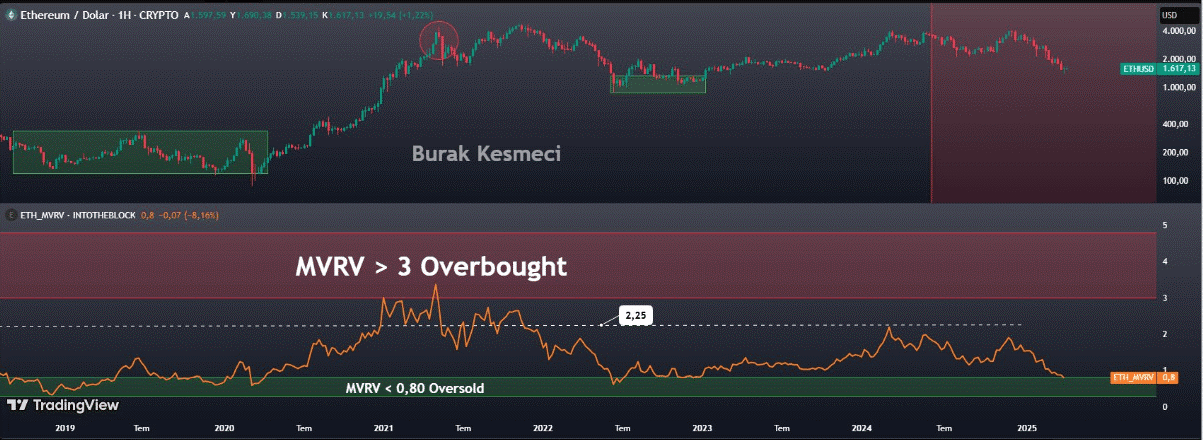This screenshot has width=1203, height=440.
Task: Click the 1.617,13 current price label
Action: 1179,69
